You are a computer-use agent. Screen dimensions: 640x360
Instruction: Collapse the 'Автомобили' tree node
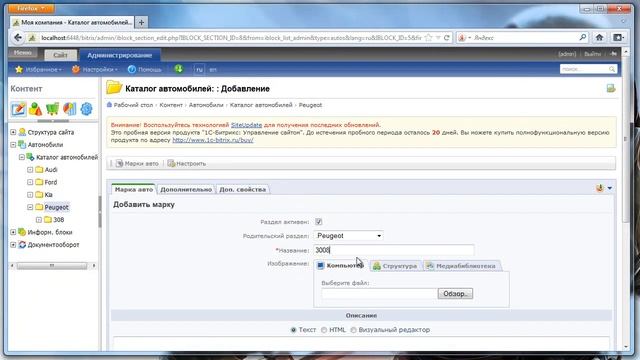[x=13, y=144]
